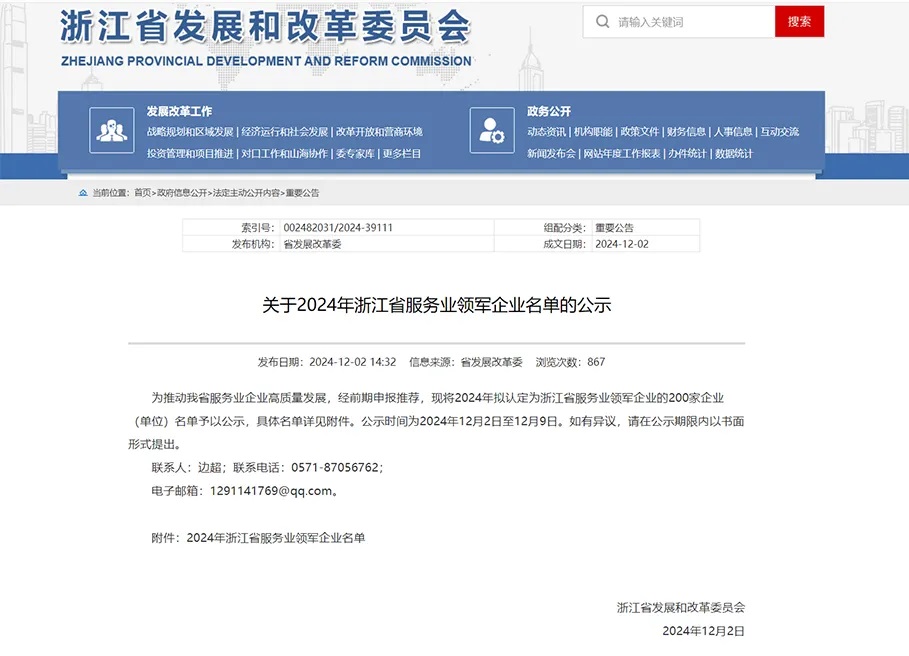Click the home icon beside 当前位置
The width and height of the screenshot is (909, 656).
click(x=83, y=193)
